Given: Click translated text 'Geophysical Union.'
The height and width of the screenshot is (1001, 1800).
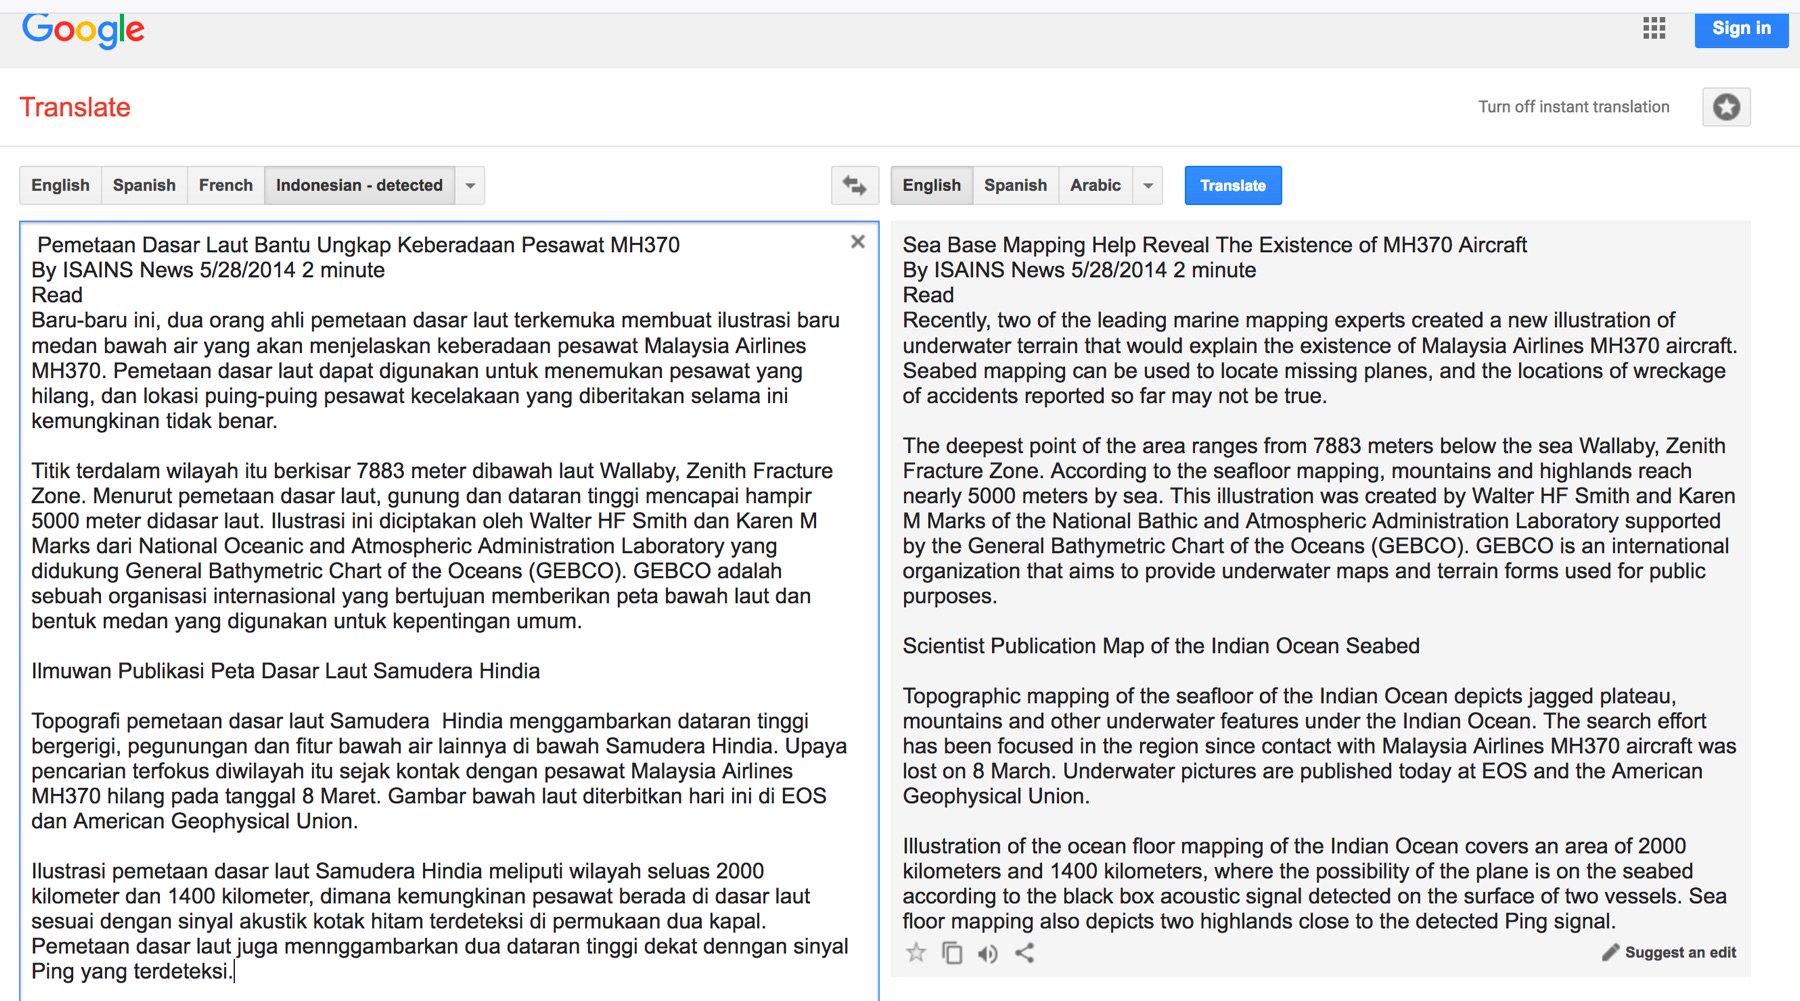Looking at the screenshot, I should coord(996,796).
